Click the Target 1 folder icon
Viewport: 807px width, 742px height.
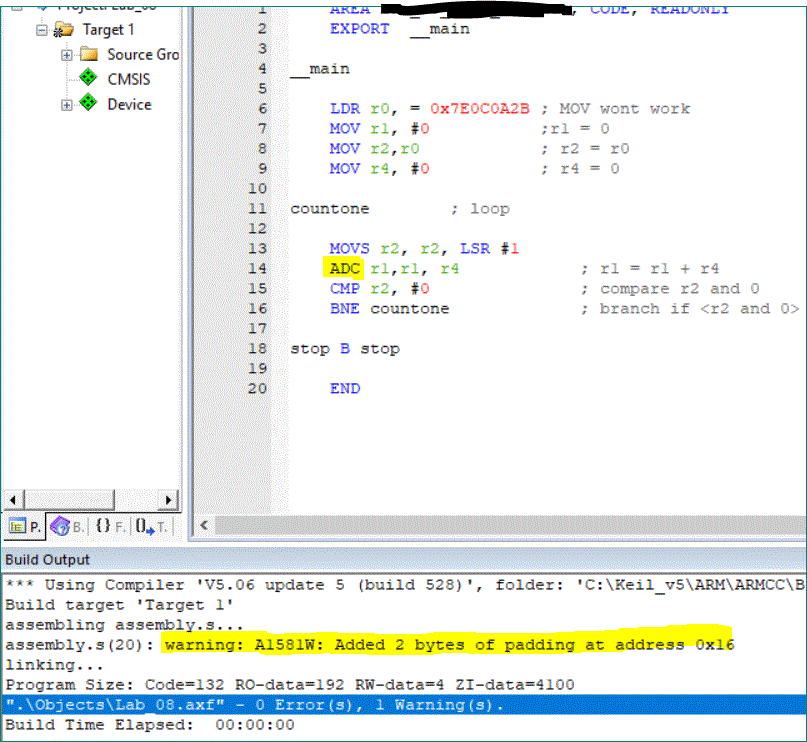coord(66,30)
